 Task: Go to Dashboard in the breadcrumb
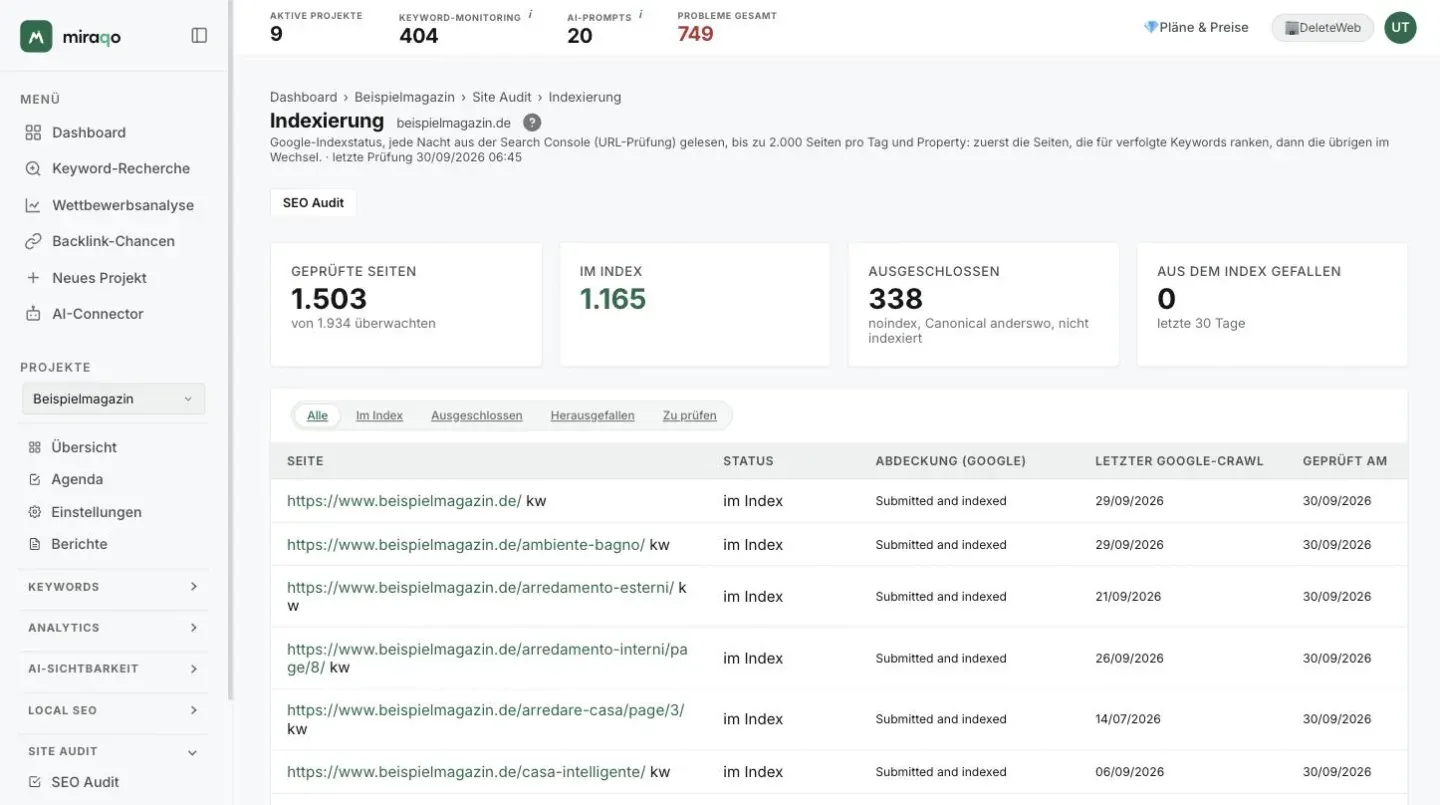click(x=303, y=97)
